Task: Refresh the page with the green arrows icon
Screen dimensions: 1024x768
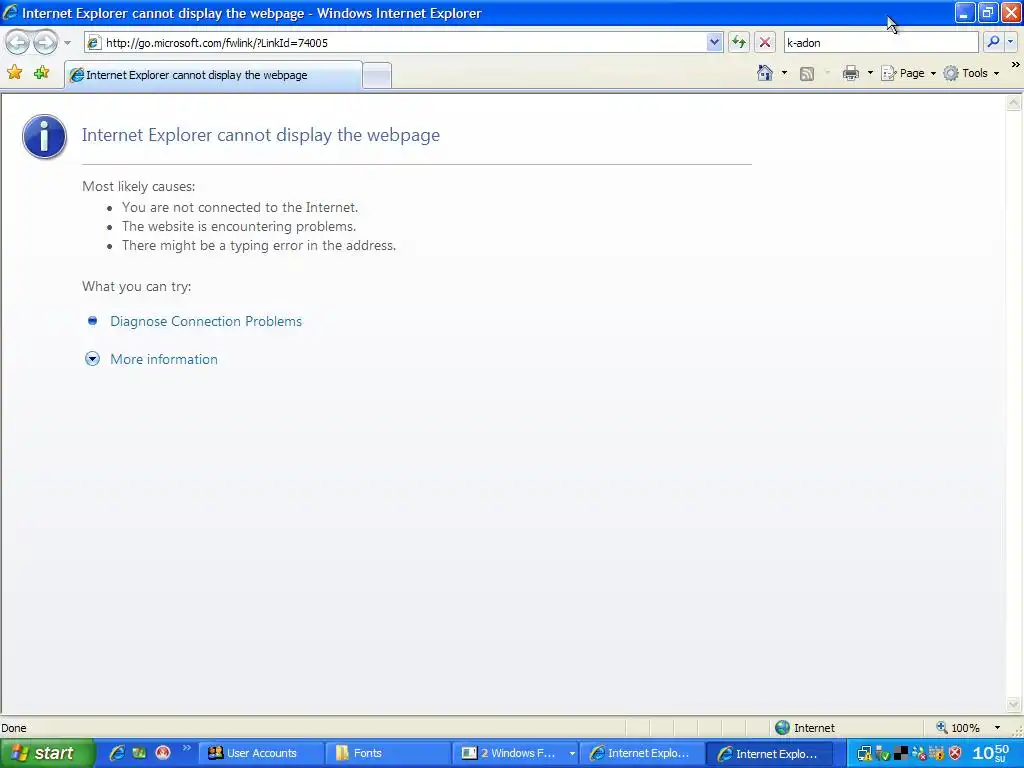Action: [x=739, y=42]
